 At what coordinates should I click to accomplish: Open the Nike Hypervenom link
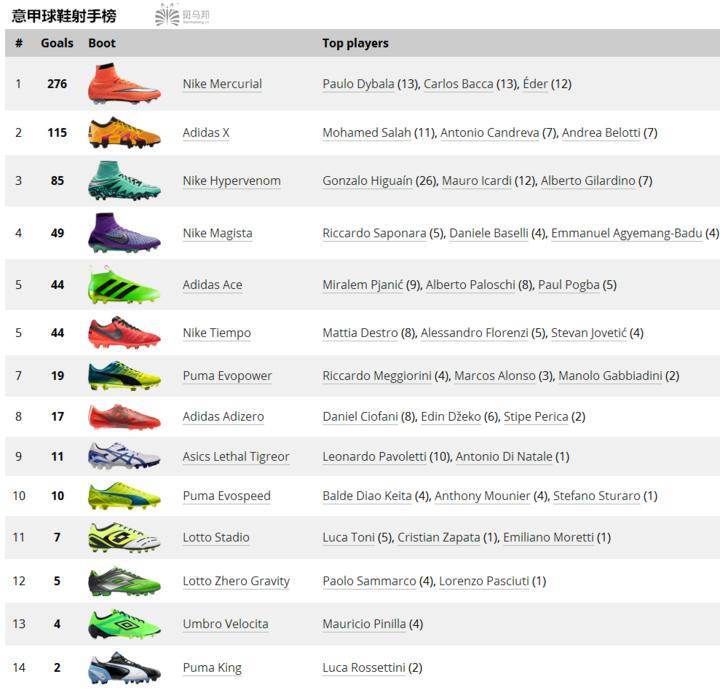click(231, 181)
